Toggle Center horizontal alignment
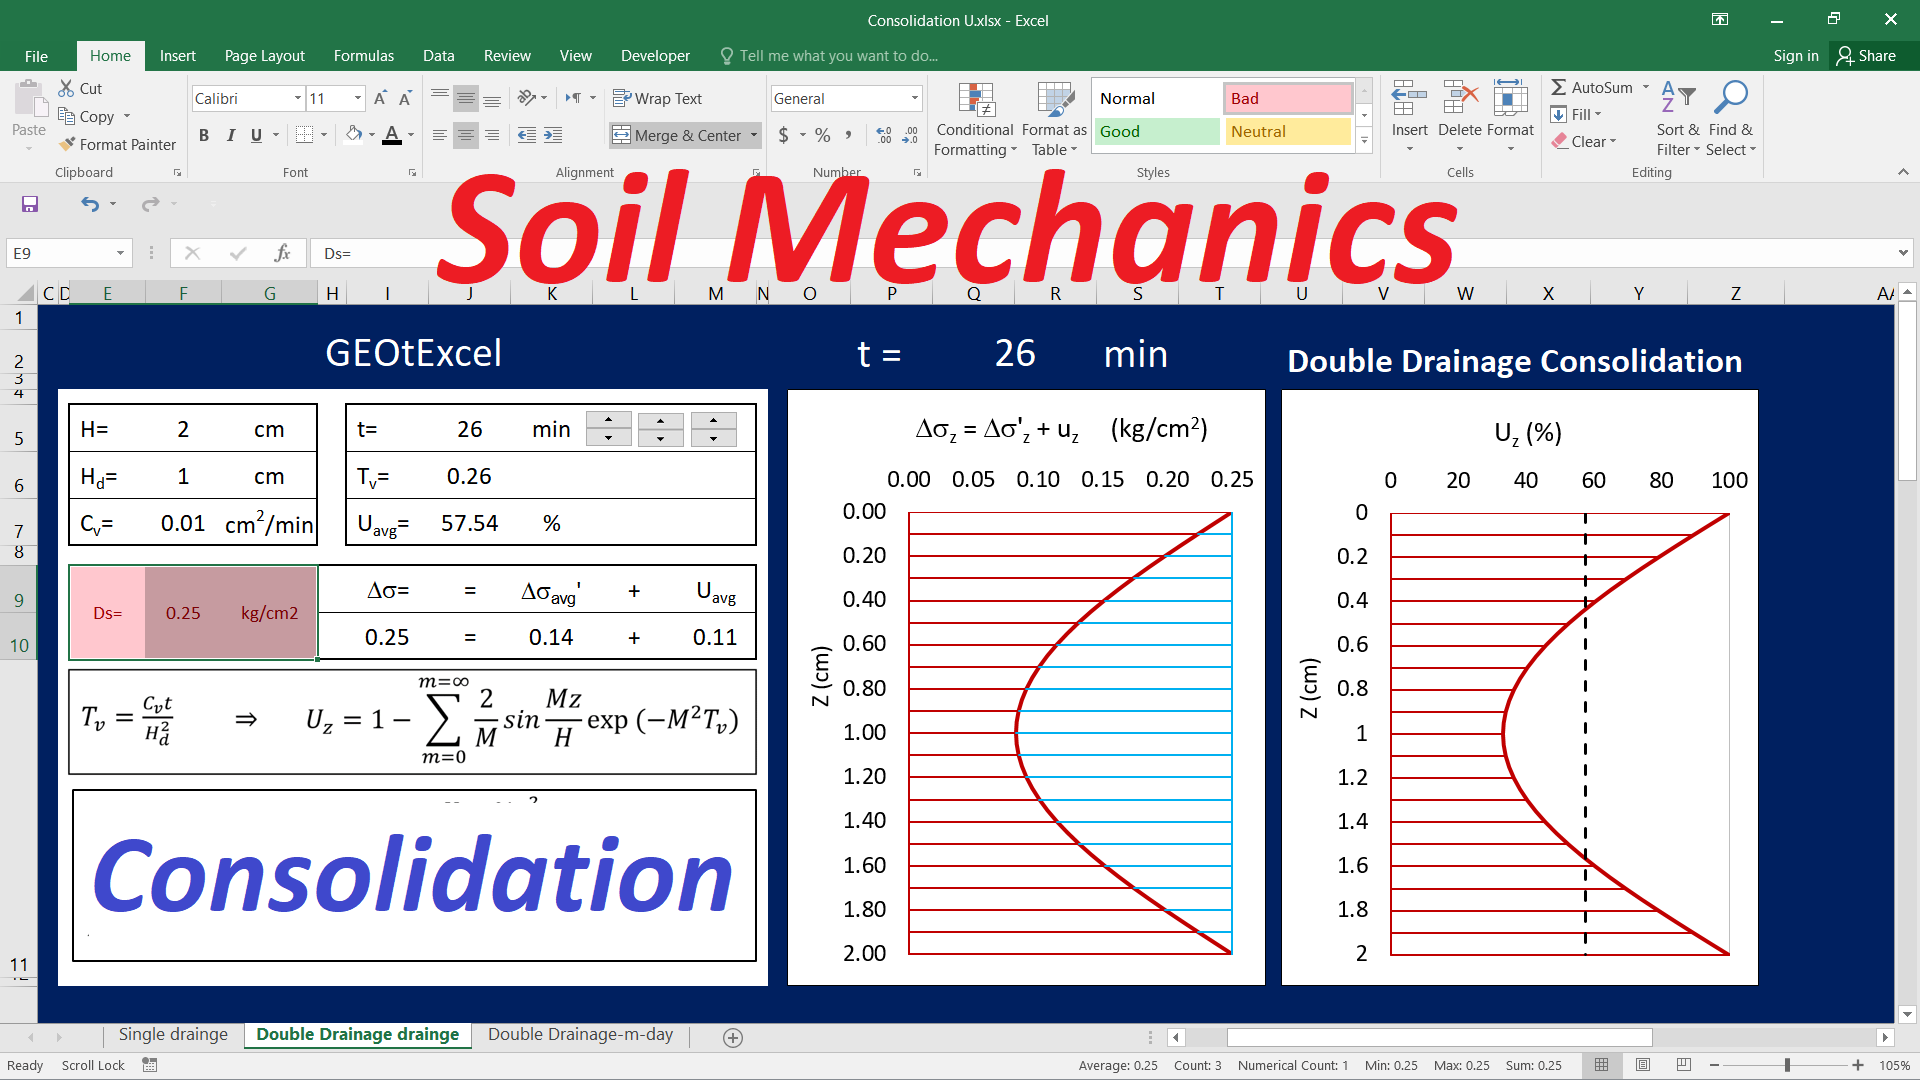The width and height of the screenshot is (1920, 1080). [466, 135]
